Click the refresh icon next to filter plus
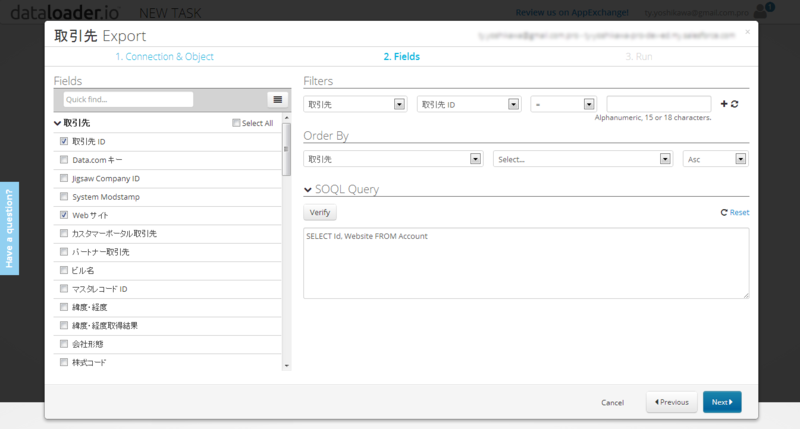The width and height of the screenshot is (800, 429). (x=735, y=104)
